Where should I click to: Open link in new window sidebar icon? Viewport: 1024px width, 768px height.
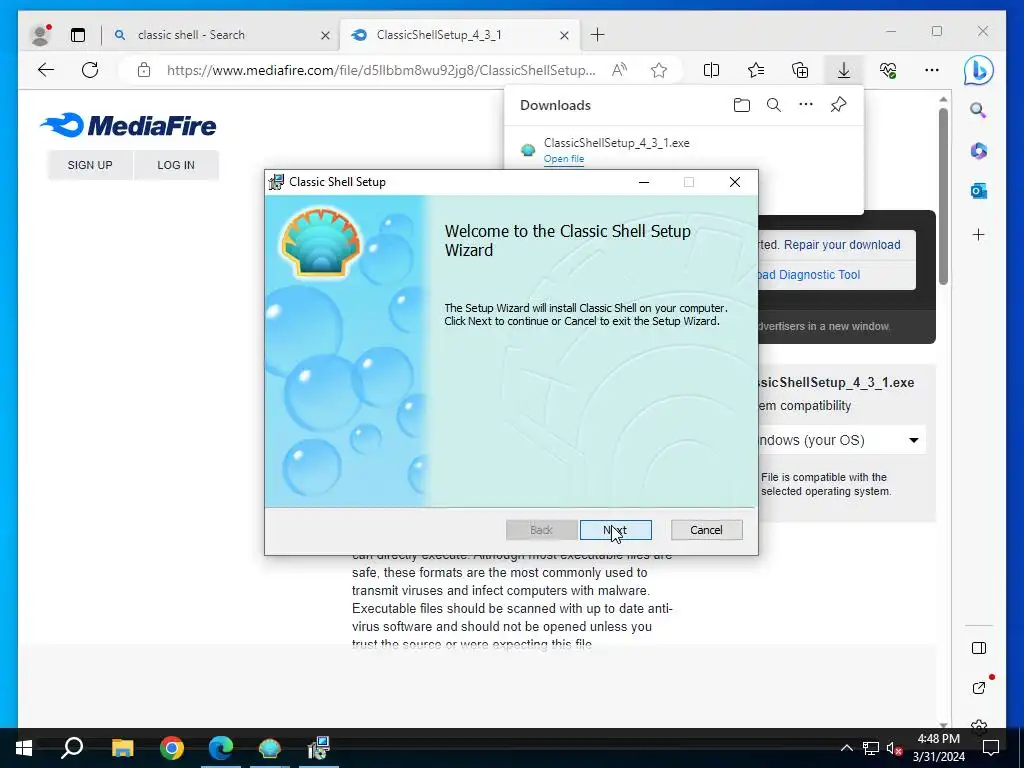pyautogui.click(x=978, y=687)
